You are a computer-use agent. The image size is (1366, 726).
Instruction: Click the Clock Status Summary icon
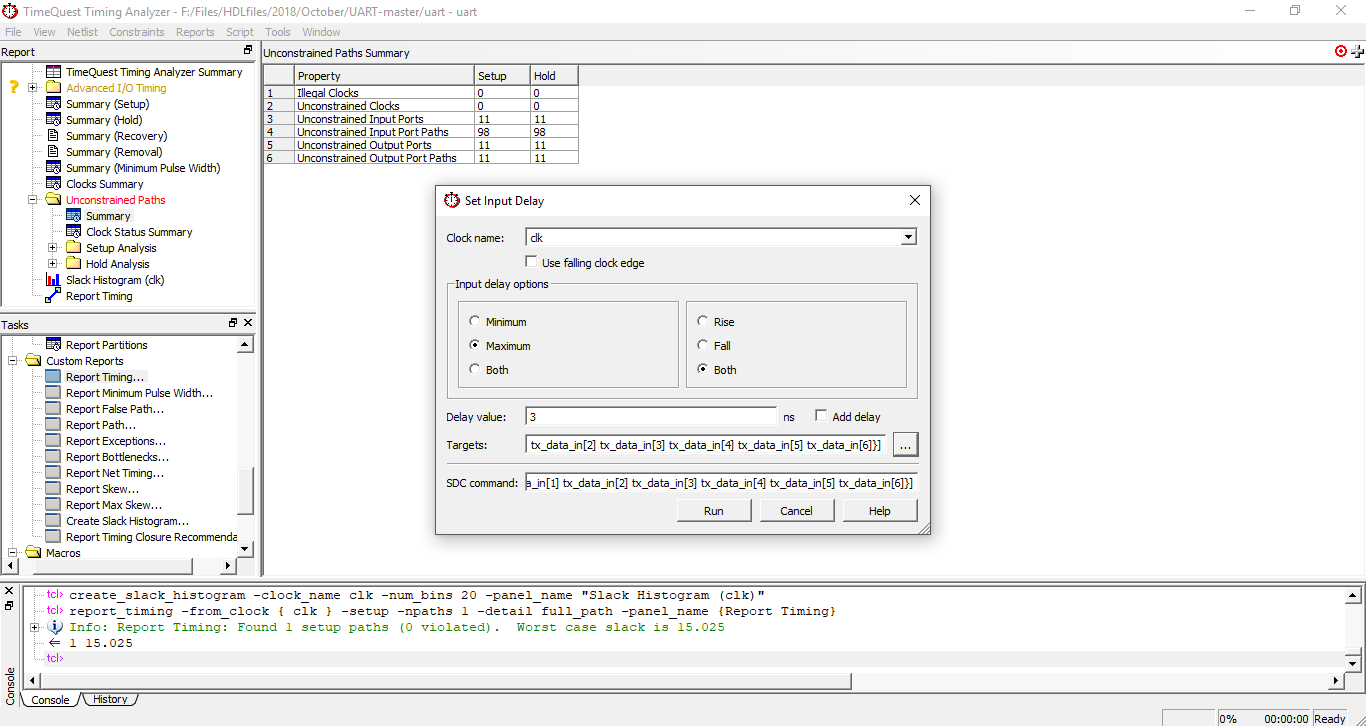(x=73, y=232)
